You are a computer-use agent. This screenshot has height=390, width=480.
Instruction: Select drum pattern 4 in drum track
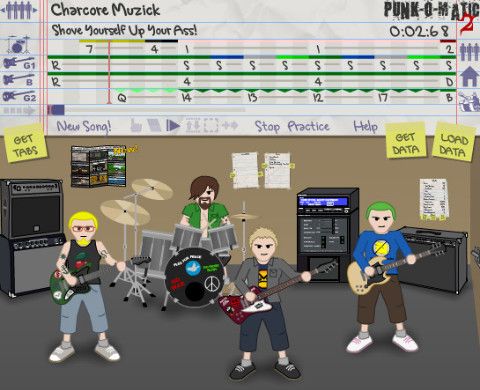[x=154, y=49]
